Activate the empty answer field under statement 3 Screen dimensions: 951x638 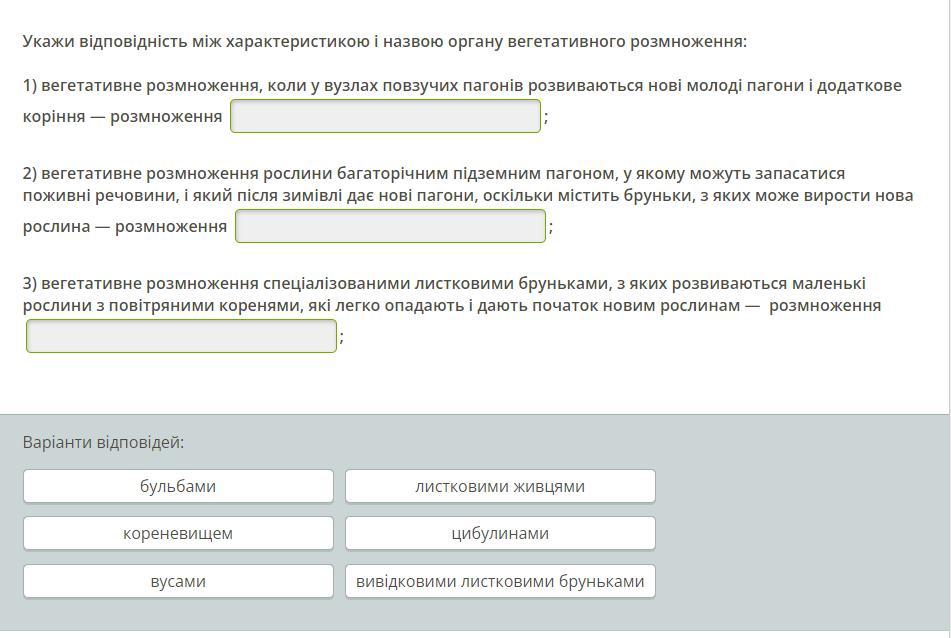181,336
